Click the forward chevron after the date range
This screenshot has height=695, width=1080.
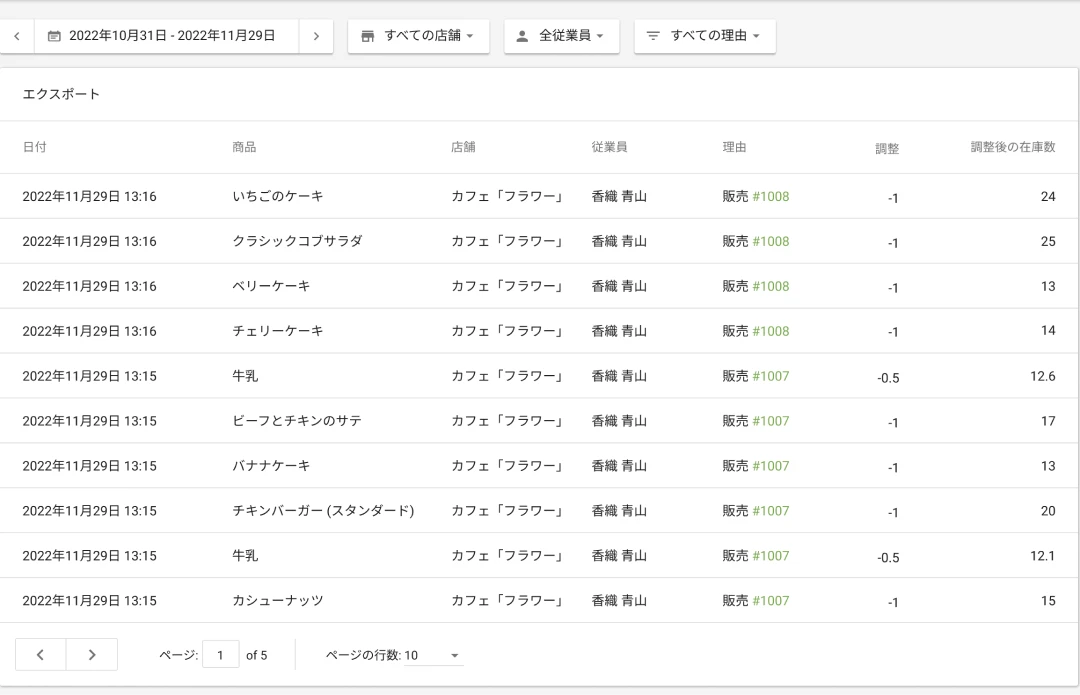[x=316, y=36]
